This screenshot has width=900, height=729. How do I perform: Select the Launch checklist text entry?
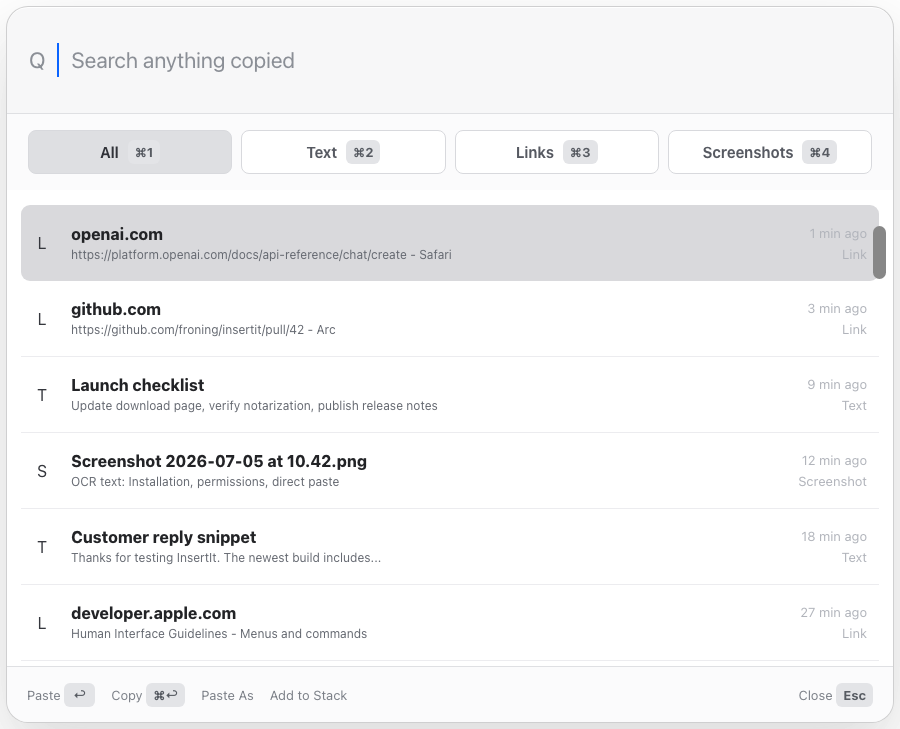click(450, 395)
